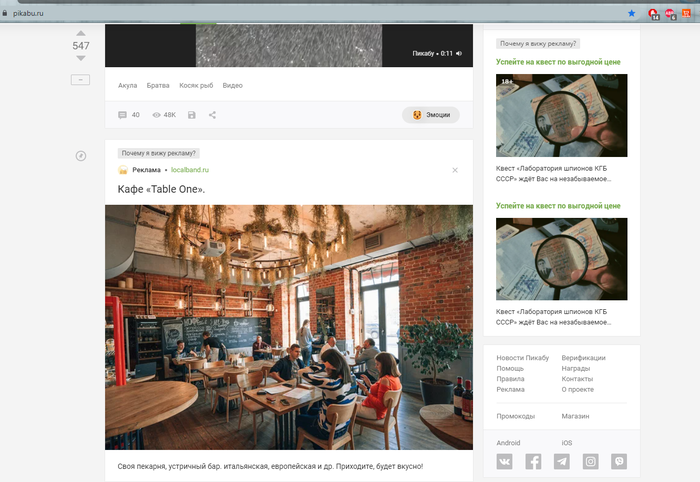Open Реклама footer link
This screenshot has height=482, width=700.
click(510, 389)
